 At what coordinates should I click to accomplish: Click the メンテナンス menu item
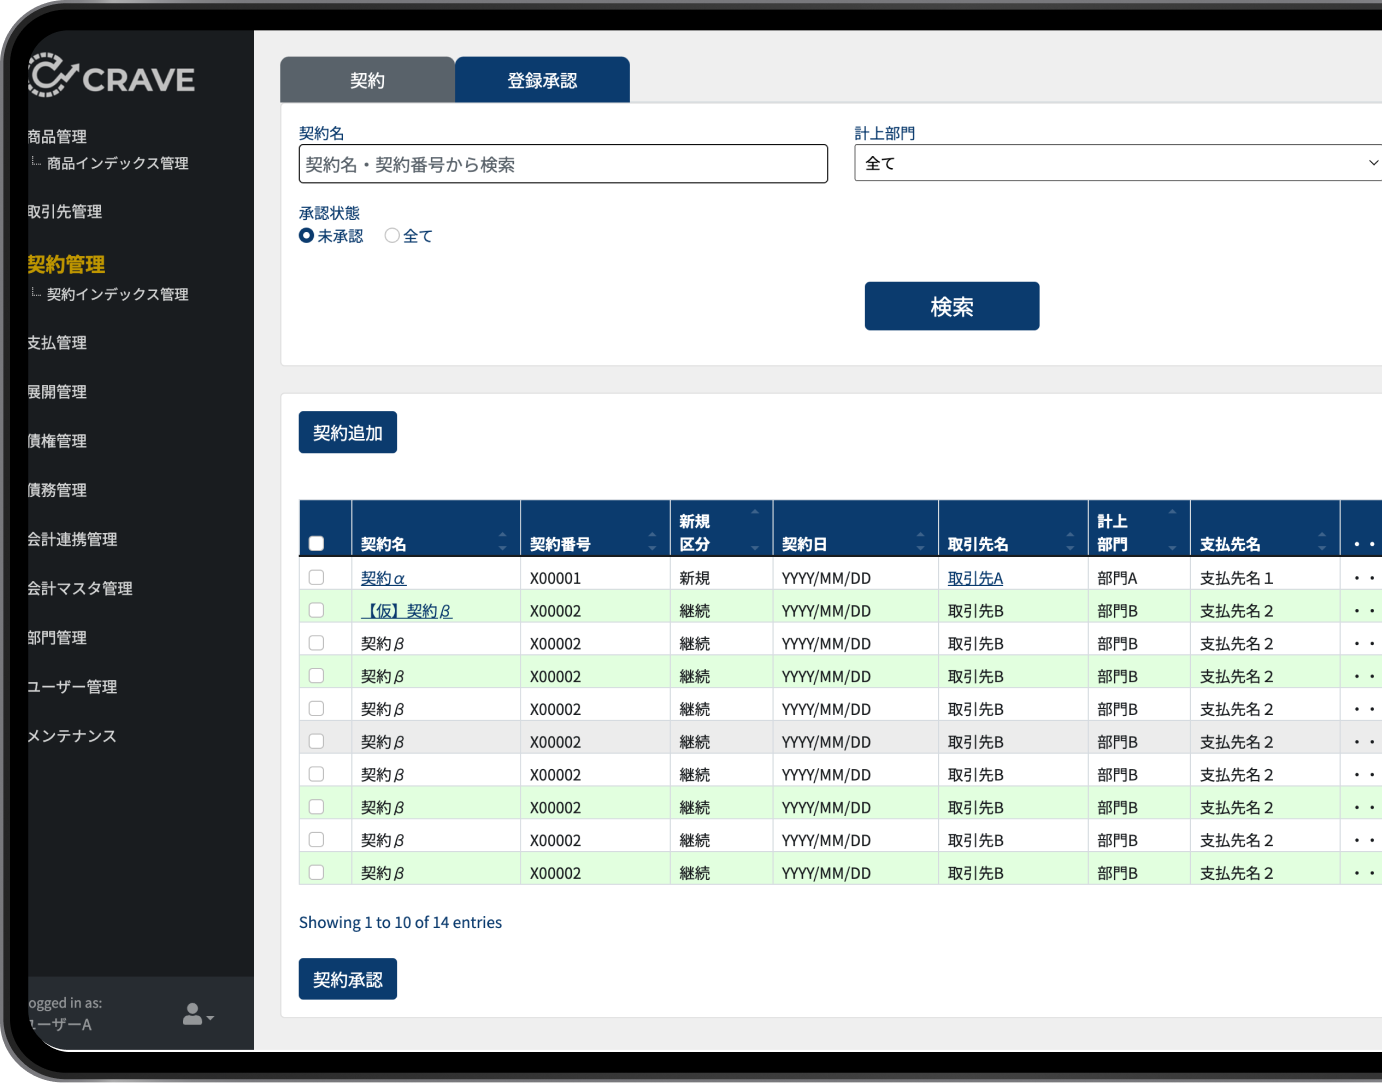point(72,735)
